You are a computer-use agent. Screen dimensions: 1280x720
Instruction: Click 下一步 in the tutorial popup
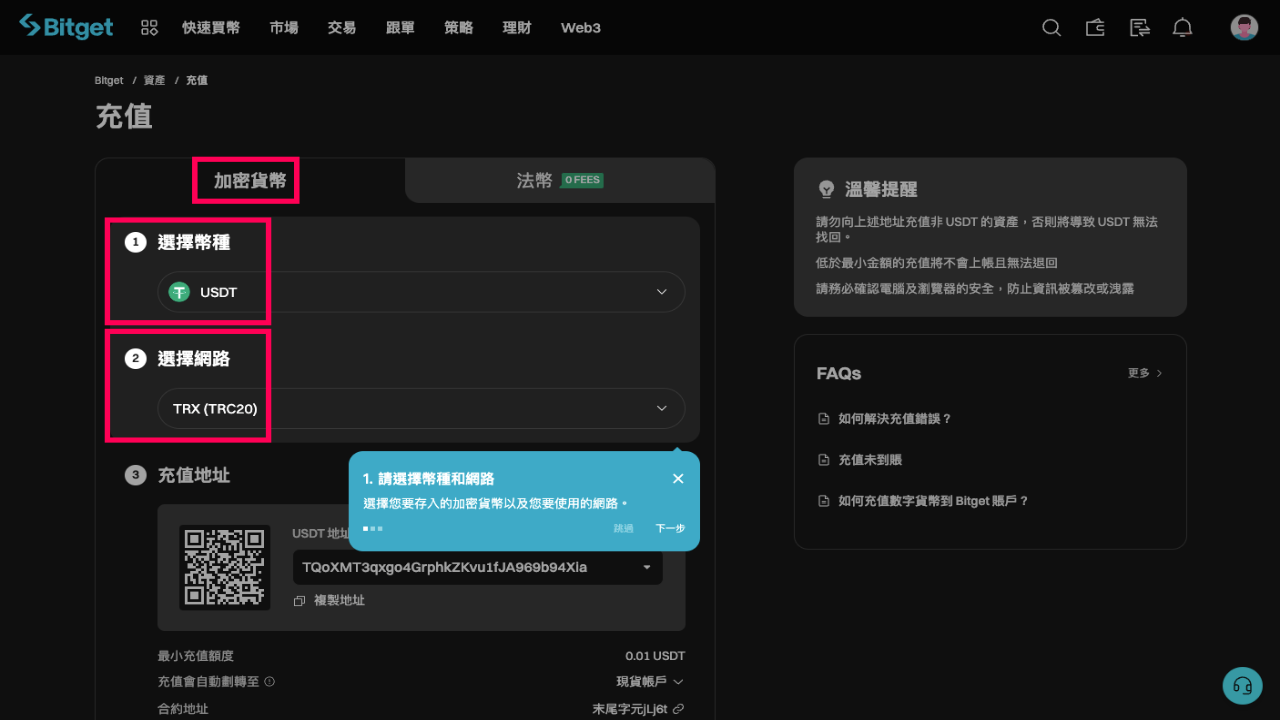tap(670, 528)
